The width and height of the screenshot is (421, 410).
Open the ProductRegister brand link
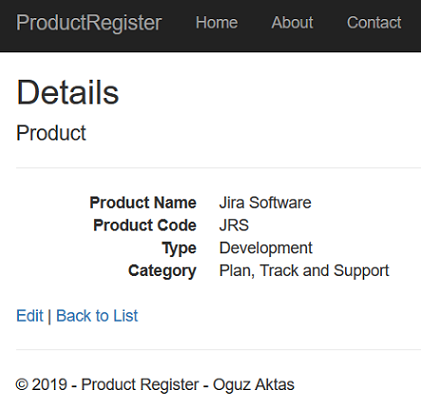[x=89, y=23]
